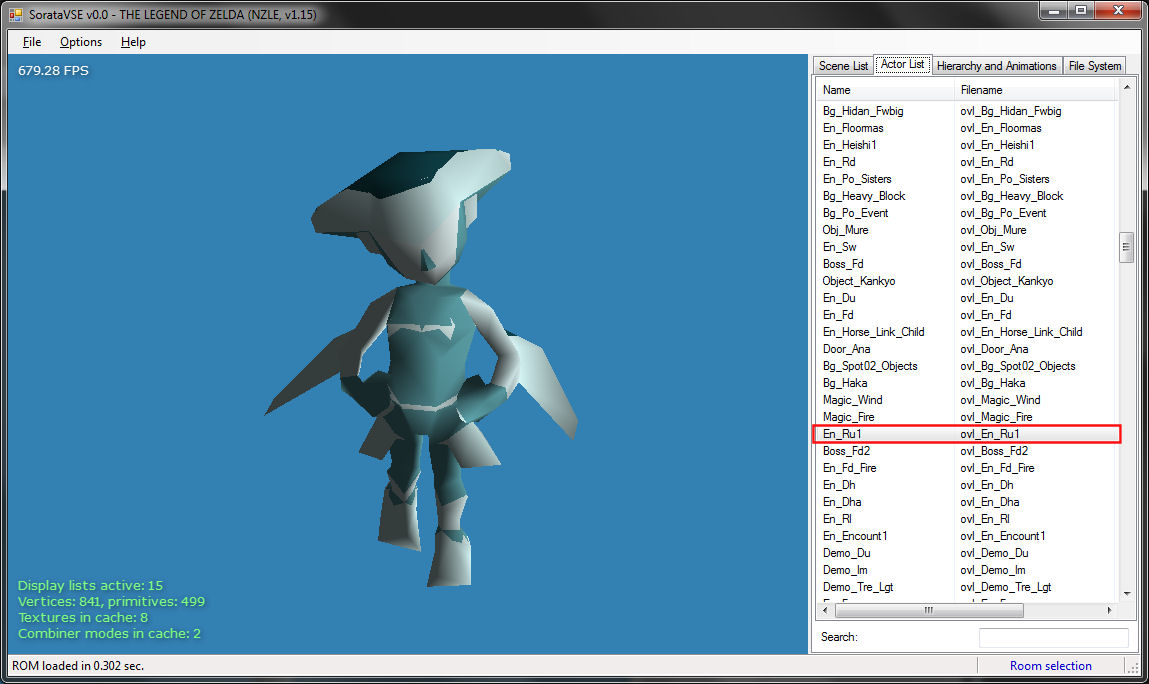
Task: Click the horizontal scroll left arrow
Action: (825, 610)
